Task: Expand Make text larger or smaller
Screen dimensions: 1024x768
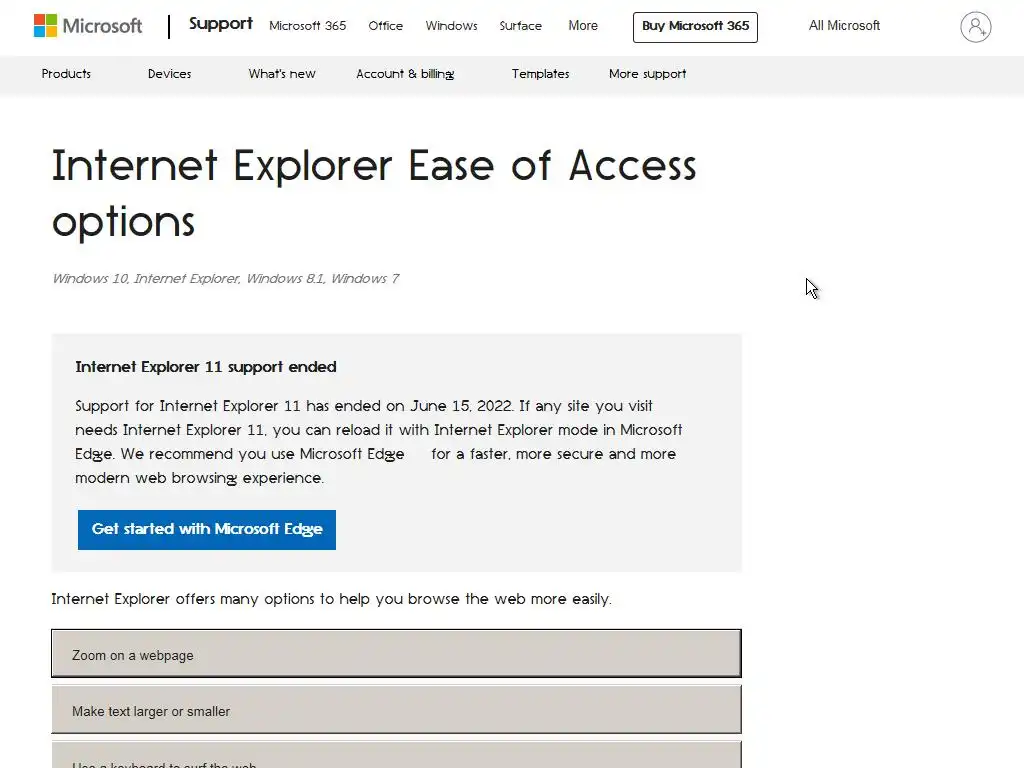Action: pyautogui.click(x=396, y=711)
